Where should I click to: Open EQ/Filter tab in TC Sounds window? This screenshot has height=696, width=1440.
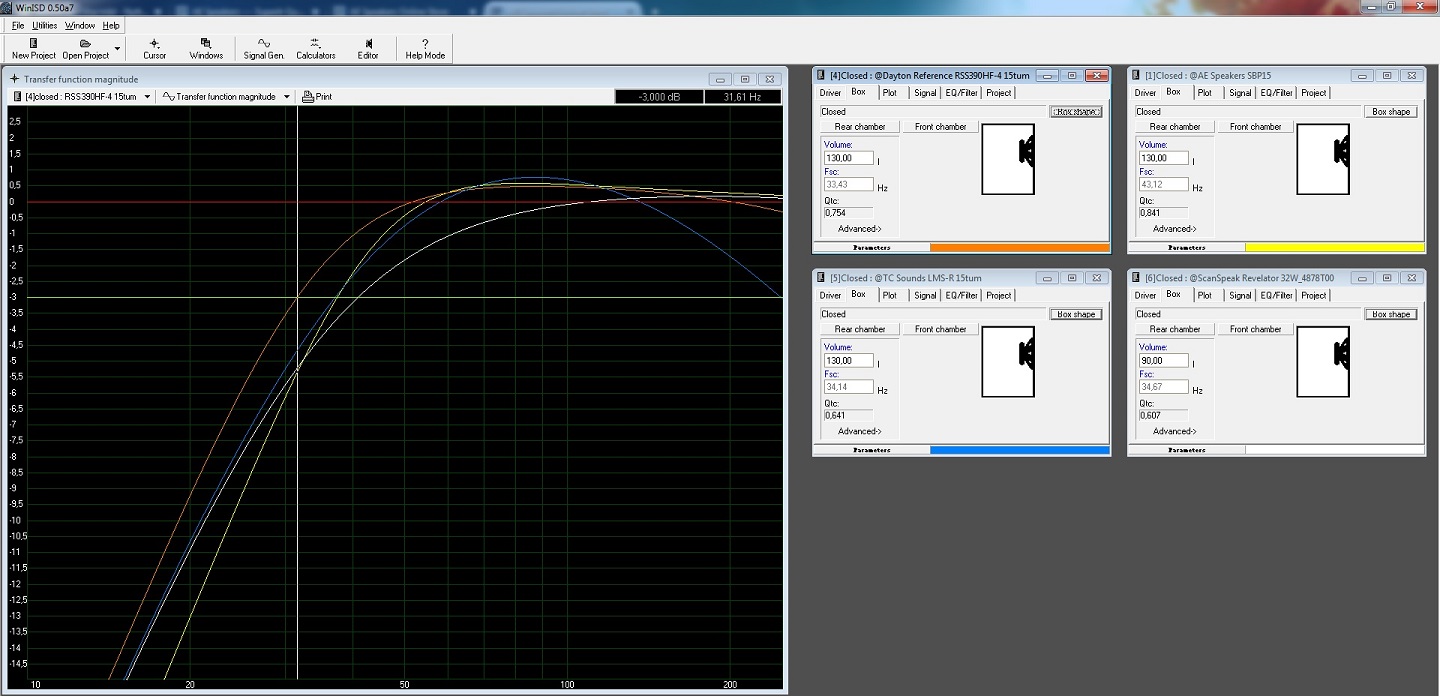pyautogui.click(x=962, y=295)
